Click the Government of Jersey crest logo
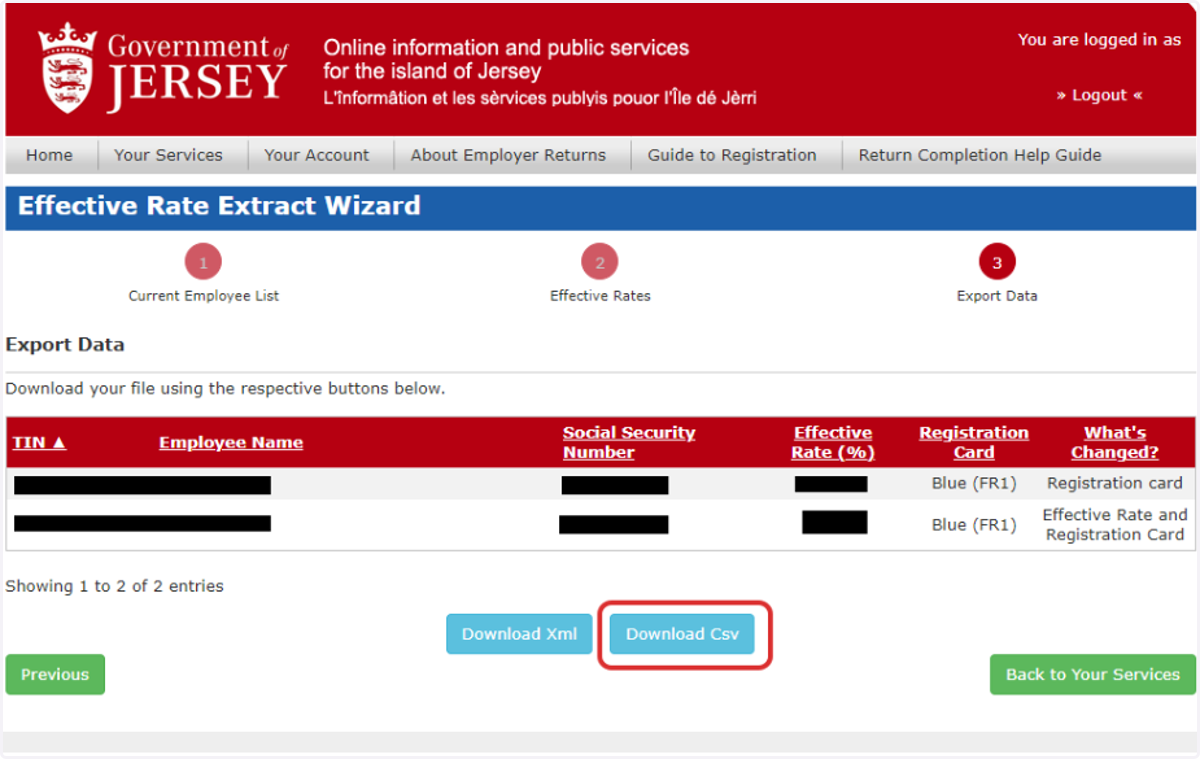 pos(68,69)
